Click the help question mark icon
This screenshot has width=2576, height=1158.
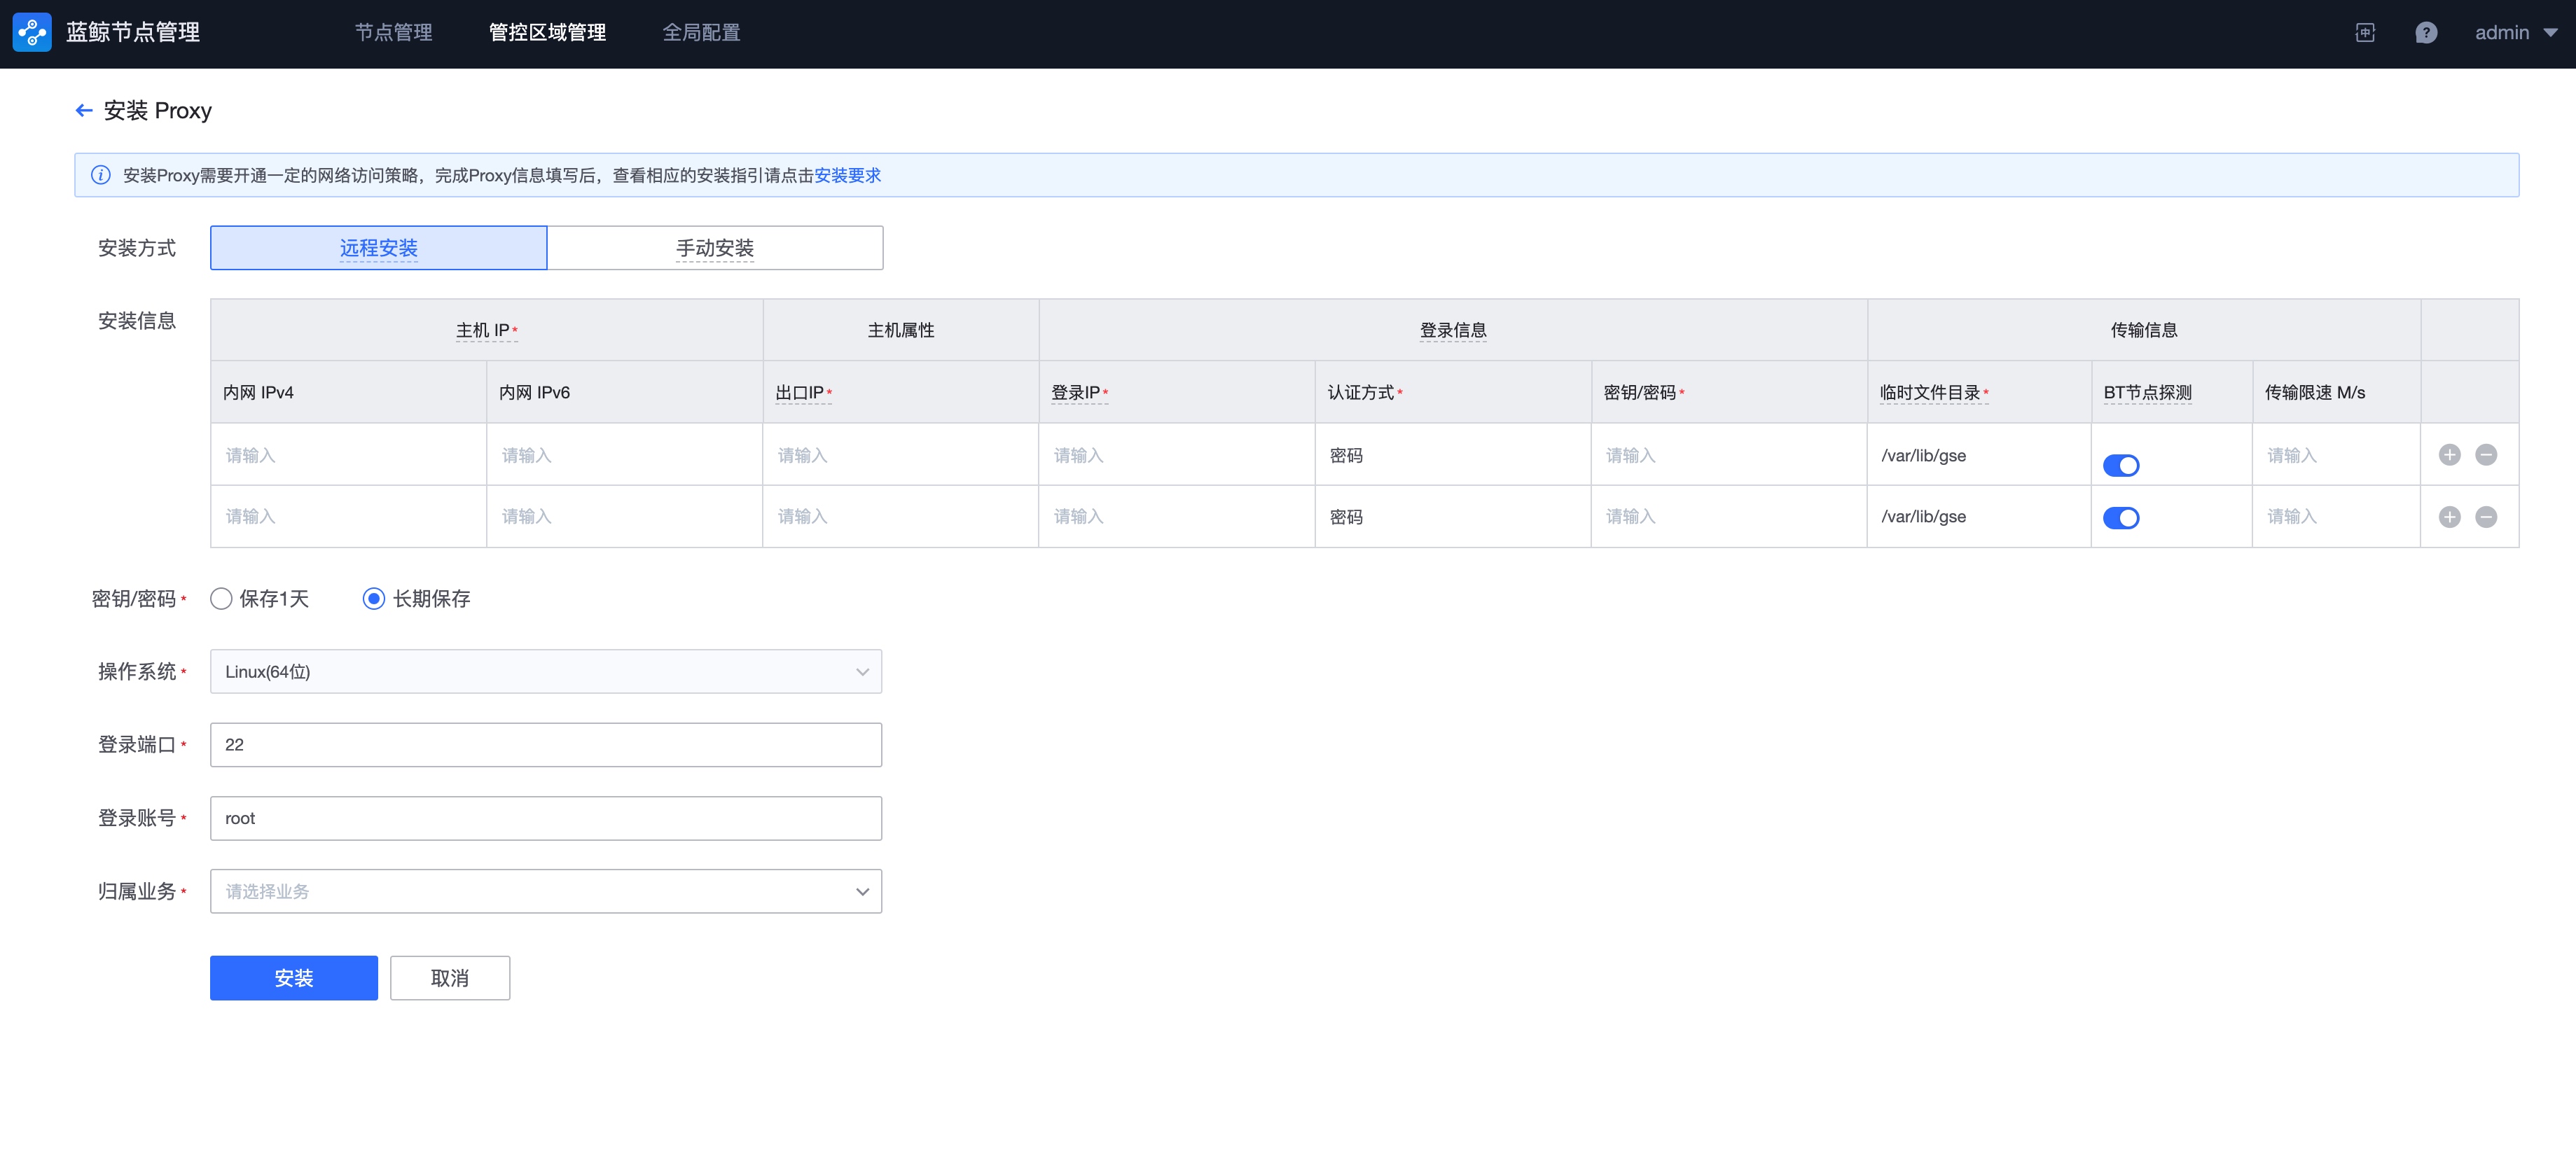pyautogui.click(x=2428, y=33)
